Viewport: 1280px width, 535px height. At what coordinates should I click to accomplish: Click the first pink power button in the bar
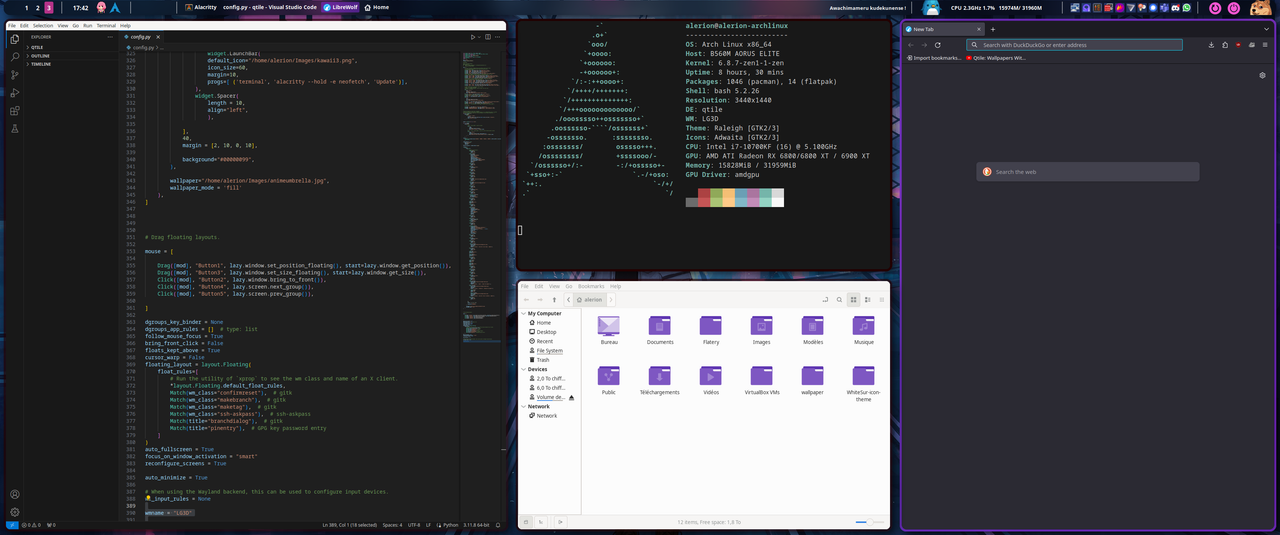(1215, 8)
